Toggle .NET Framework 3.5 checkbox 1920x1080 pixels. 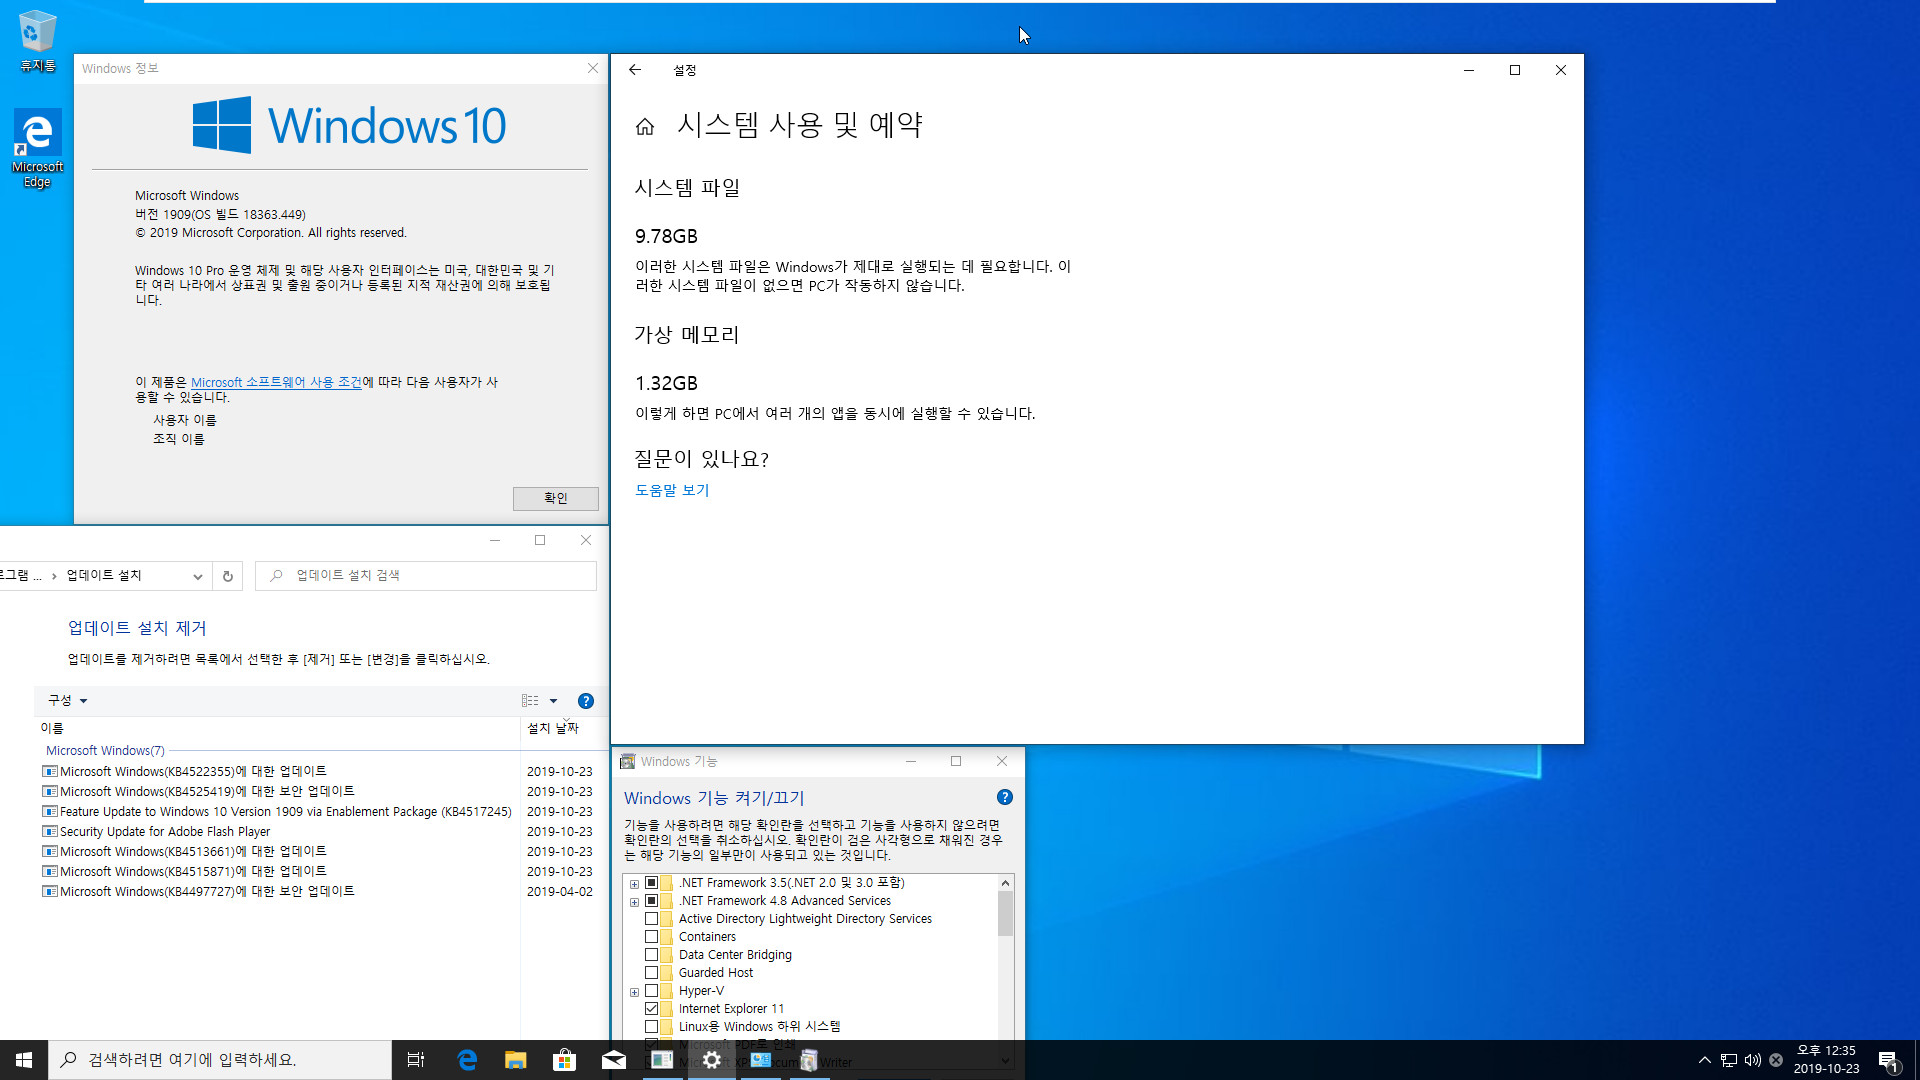coord(652,883)
